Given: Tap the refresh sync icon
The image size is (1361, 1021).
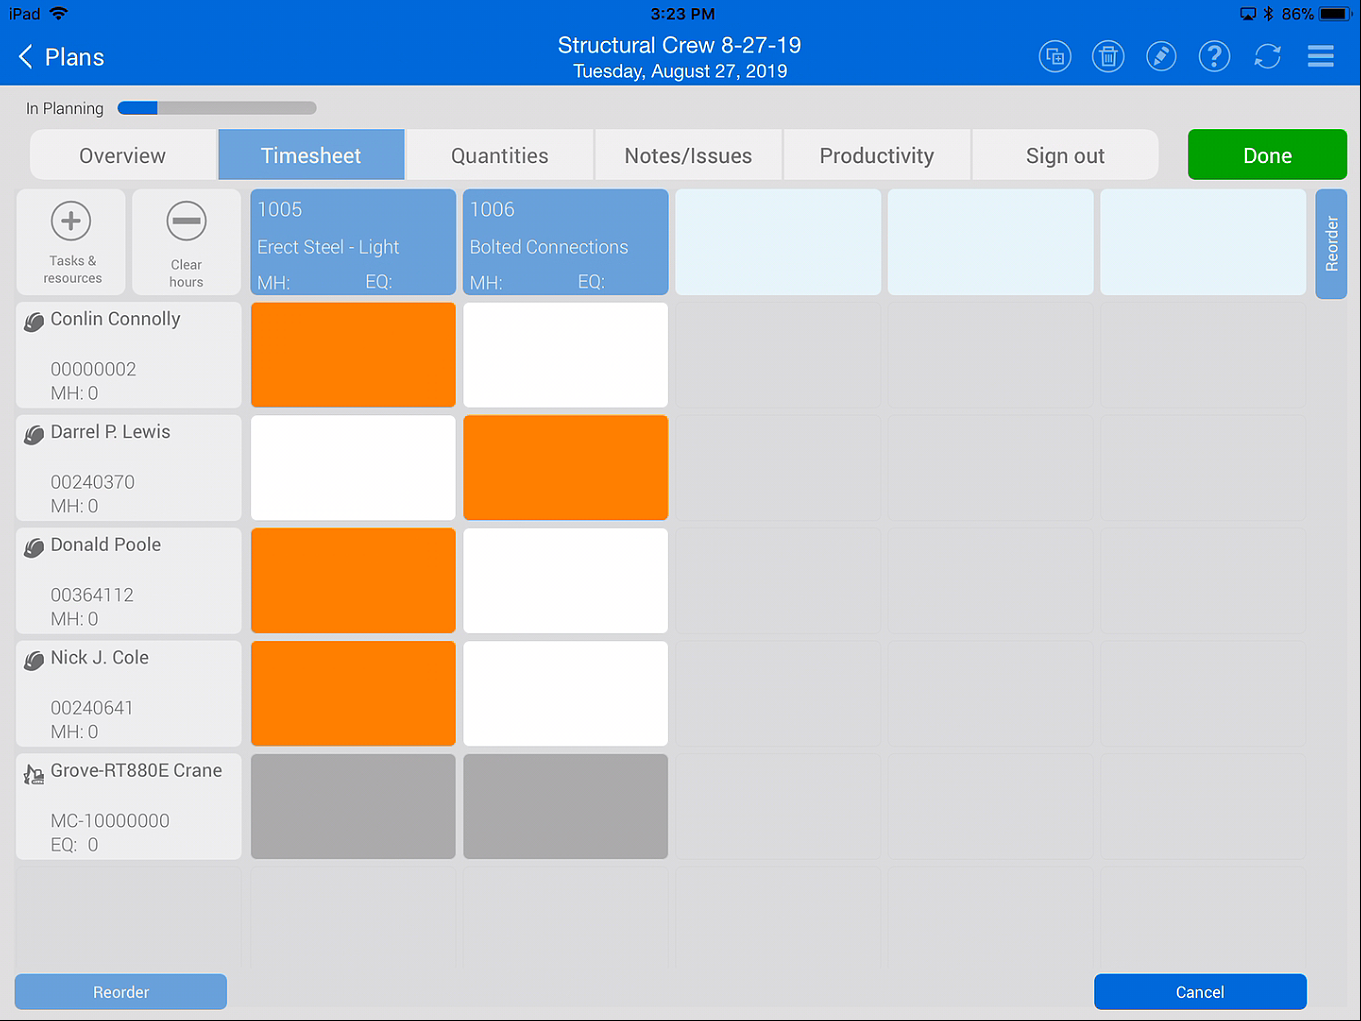Looking at the screenshot, I should coord(1267,57).
